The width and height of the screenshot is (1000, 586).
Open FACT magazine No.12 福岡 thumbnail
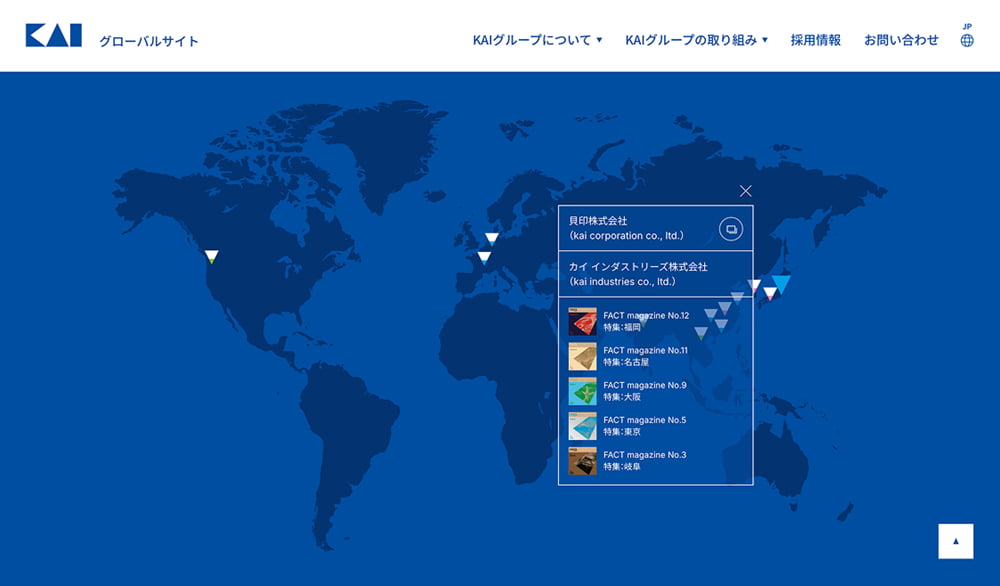(583, 321)
